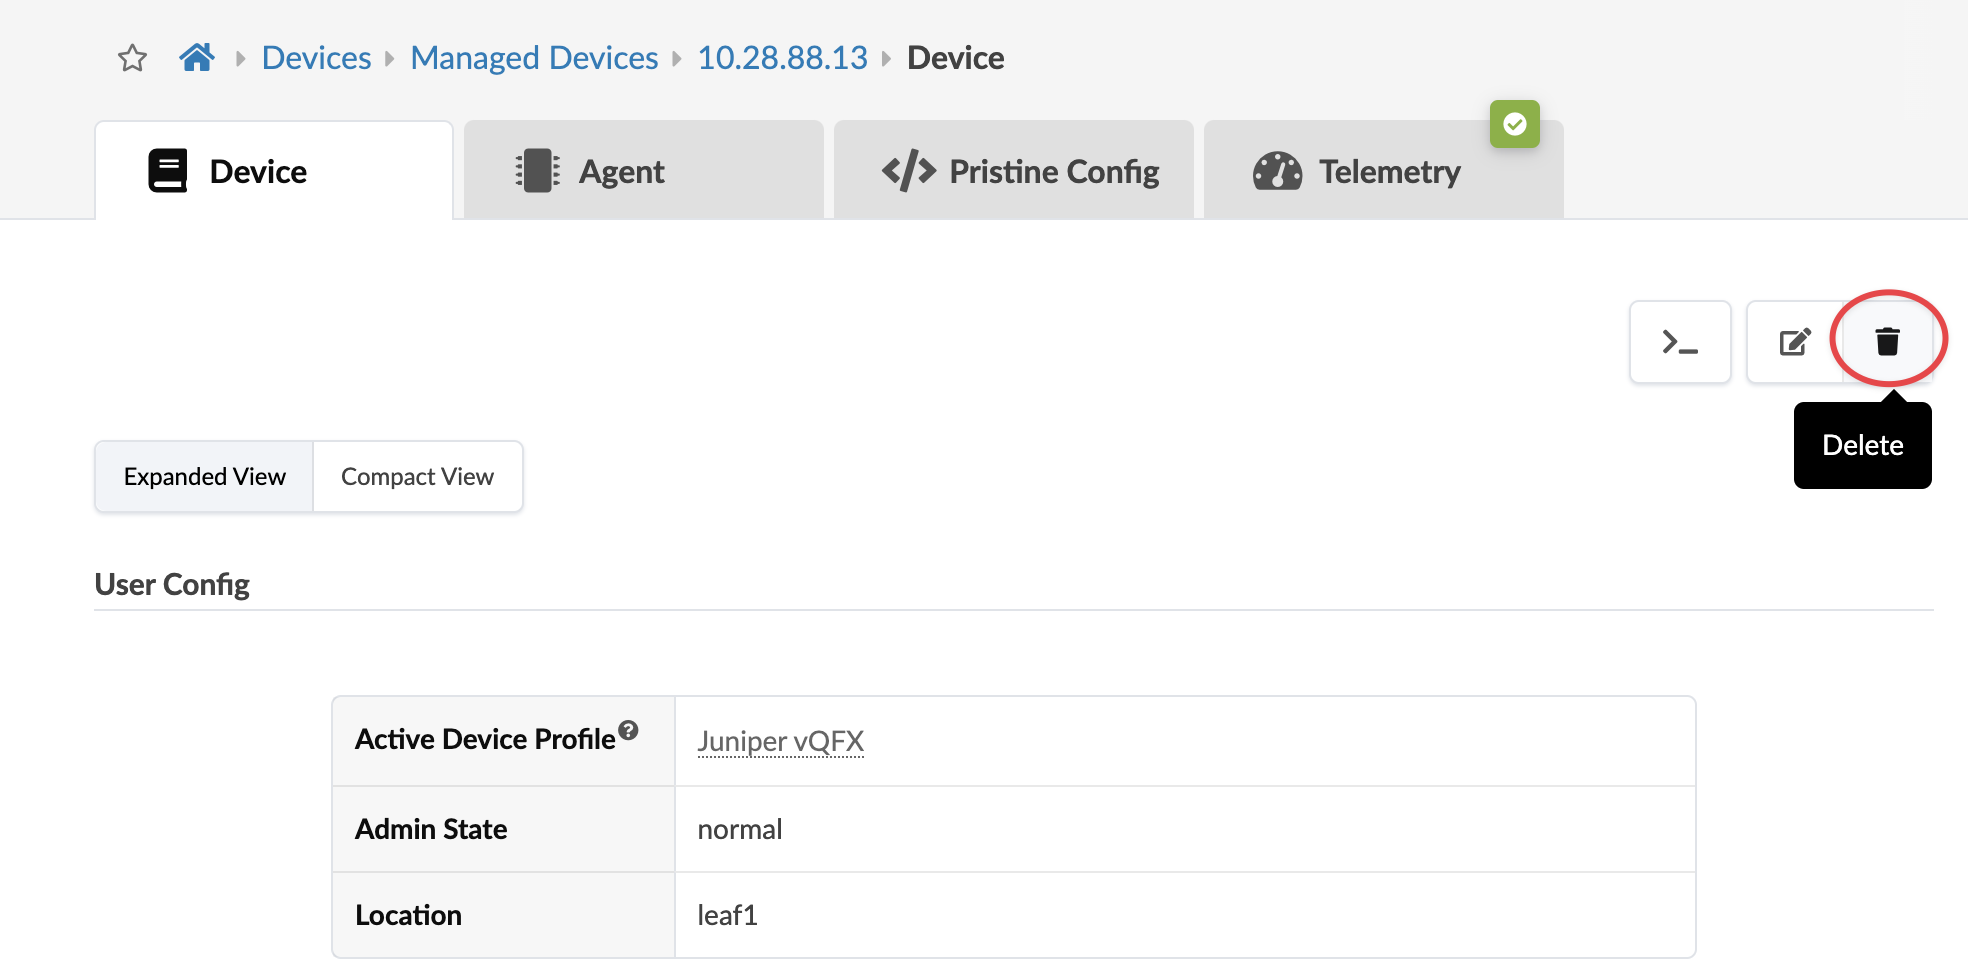
Task: Click help icon beside Active Device Profile
Action: (628, 730)
